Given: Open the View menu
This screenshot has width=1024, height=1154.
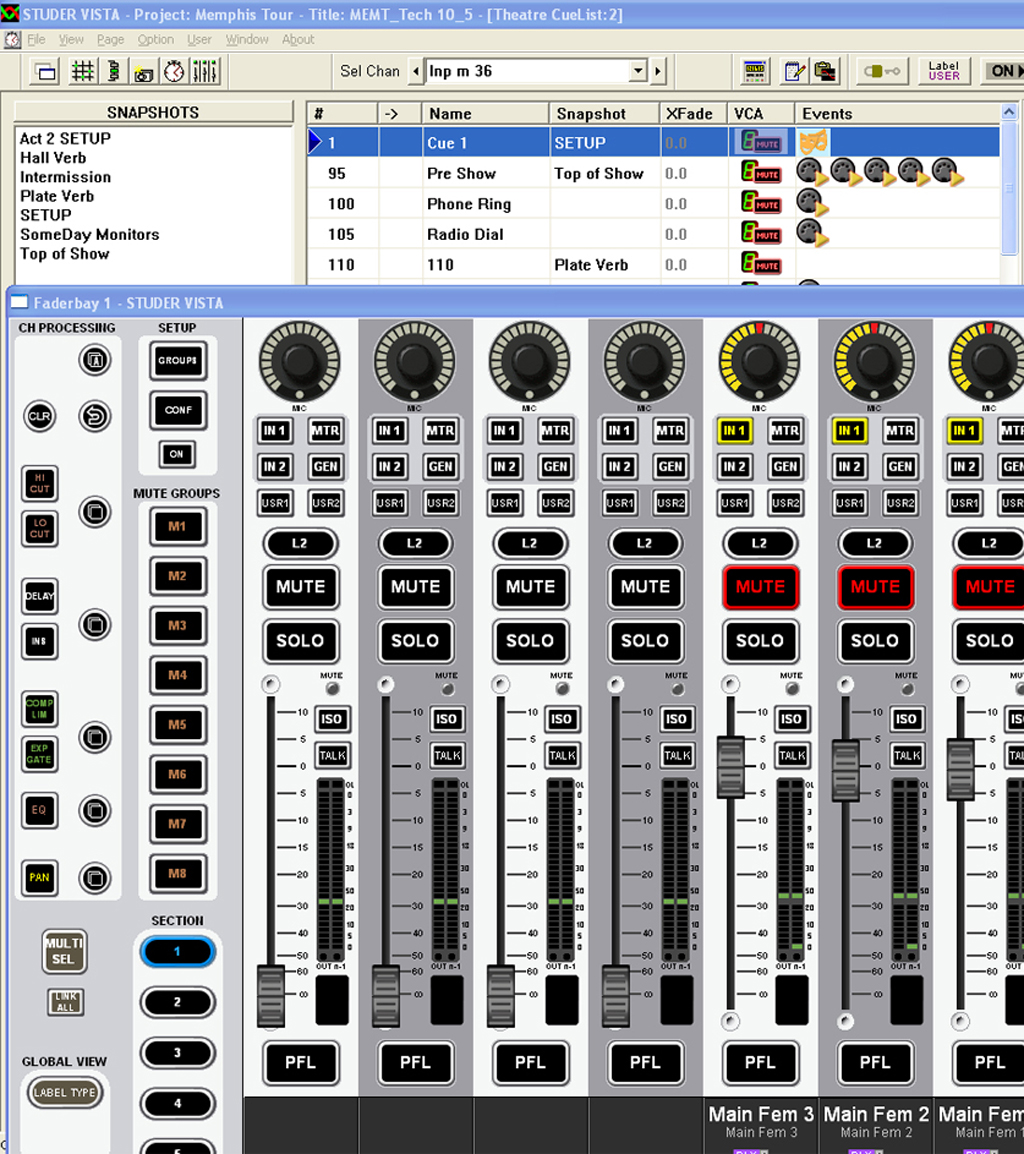Looking at the screenshot, I should pyautogui.click(x=71, y=40).
